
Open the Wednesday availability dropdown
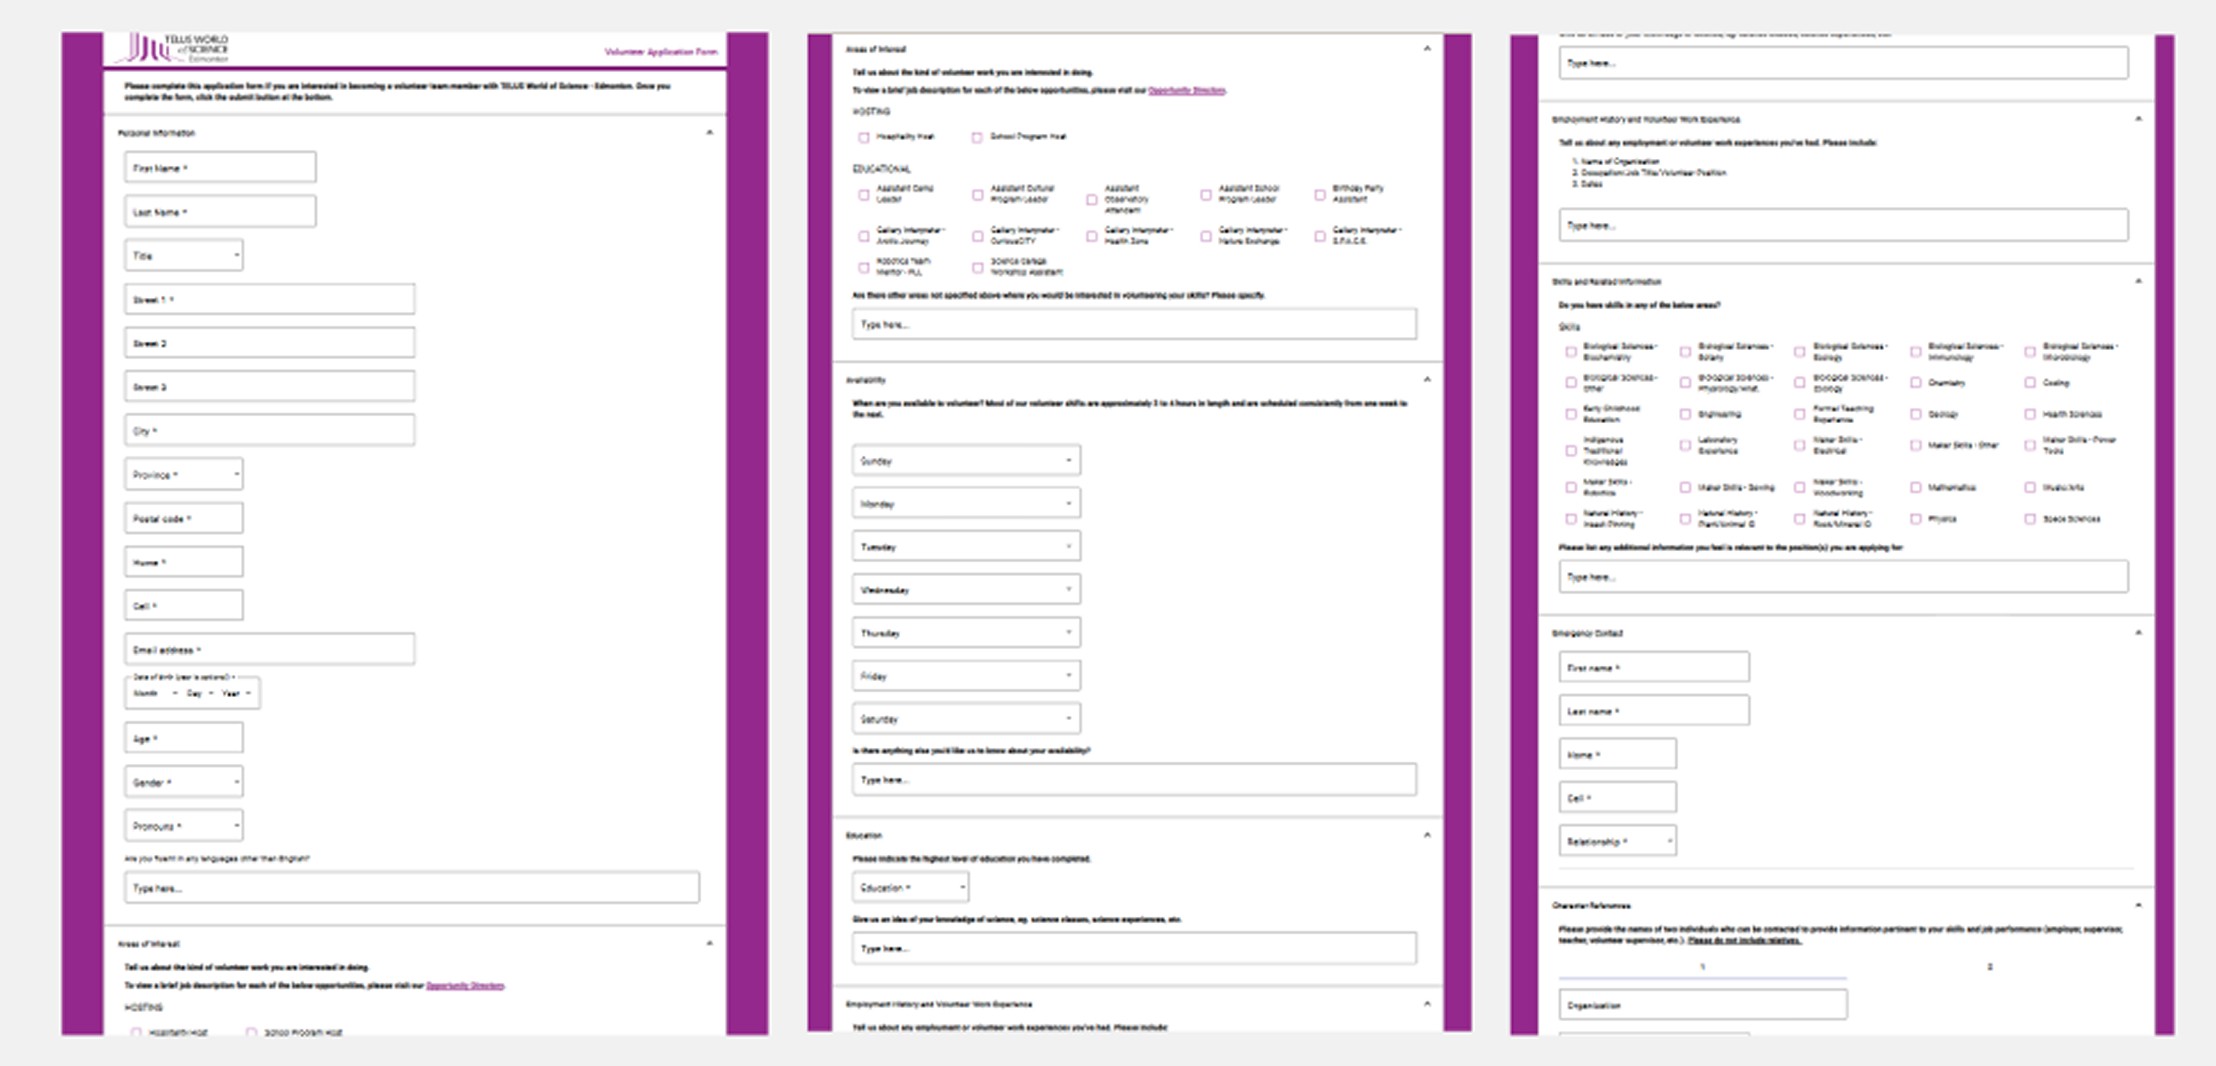[x=966, y=590]
